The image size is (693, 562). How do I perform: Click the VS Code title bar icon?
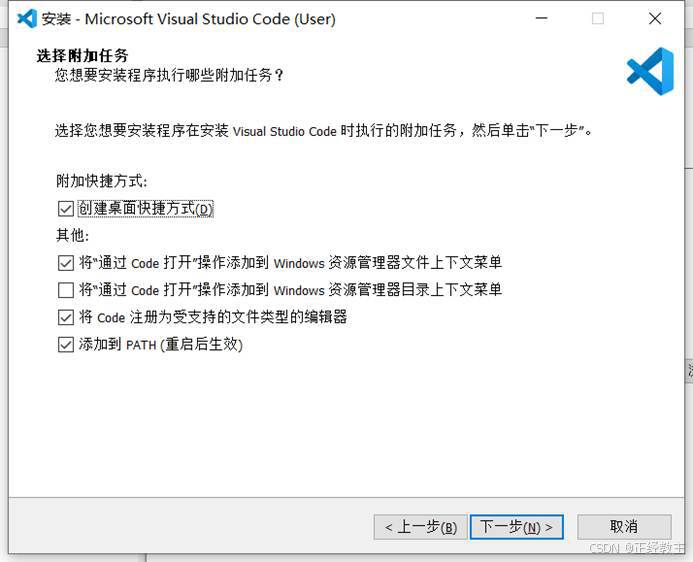[x=27, y=19]
